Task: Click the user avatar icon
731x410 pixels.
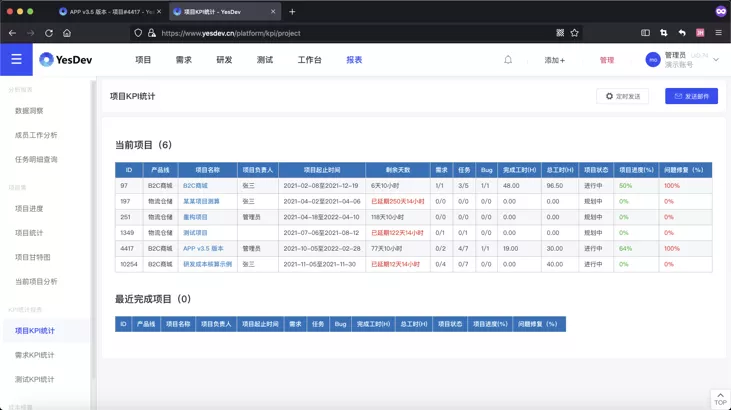Action: click(x=653, y=60)
